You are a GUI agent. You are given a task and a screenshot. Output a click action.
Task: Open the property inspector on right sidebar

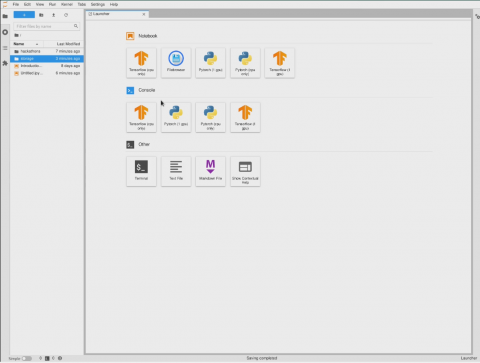(477, 16)
